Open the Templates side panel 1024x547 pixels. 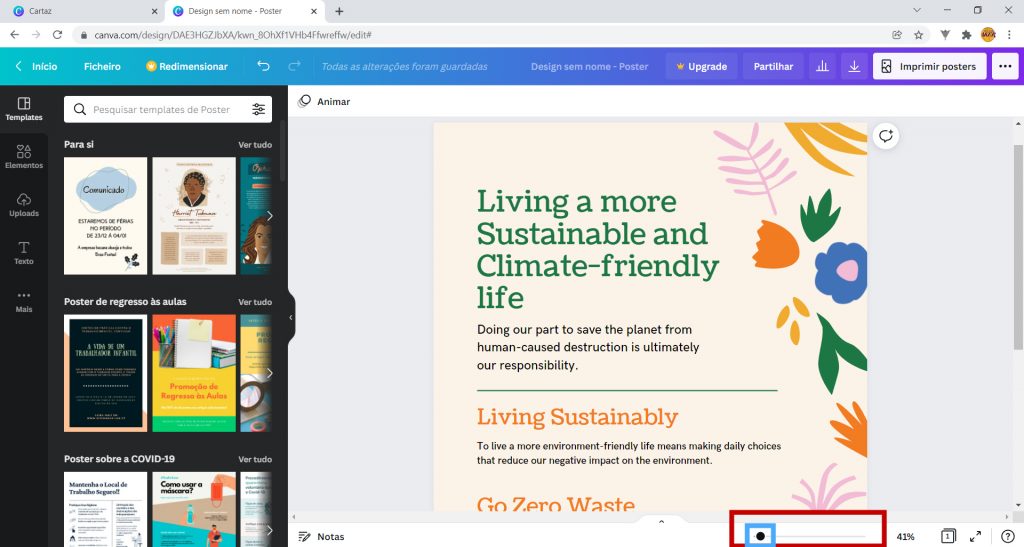(24, 109)
